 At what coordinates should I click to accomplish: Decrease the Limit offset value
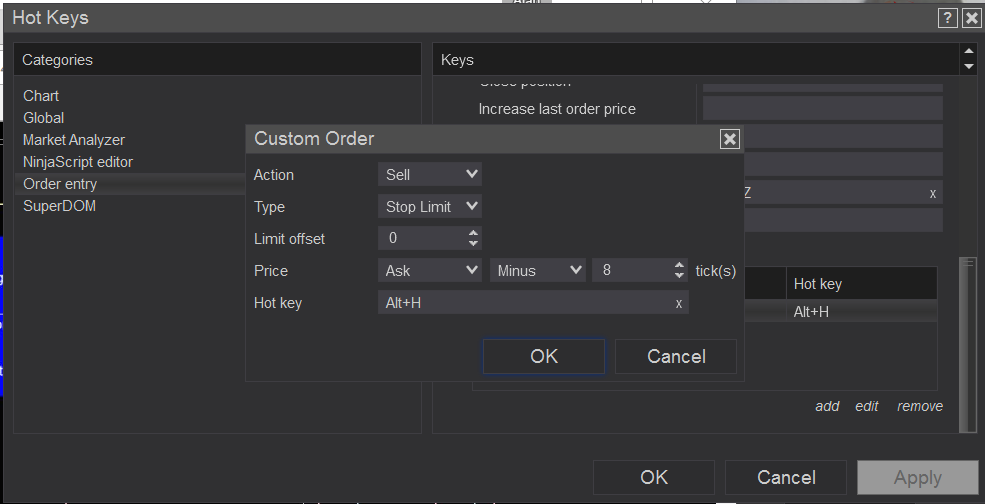(x=473, y=244)
